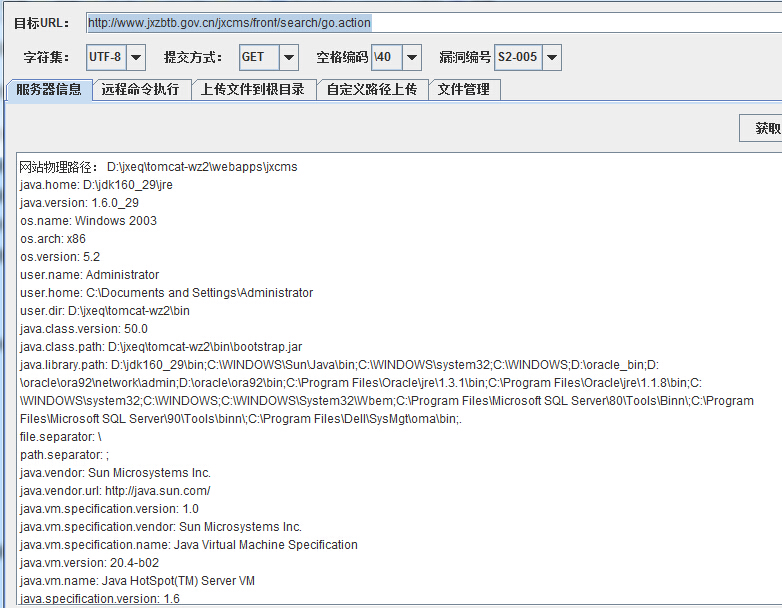Screen dimensions: 782x608
Task: Click the 获取 button
Action: (x=761, y=128)
